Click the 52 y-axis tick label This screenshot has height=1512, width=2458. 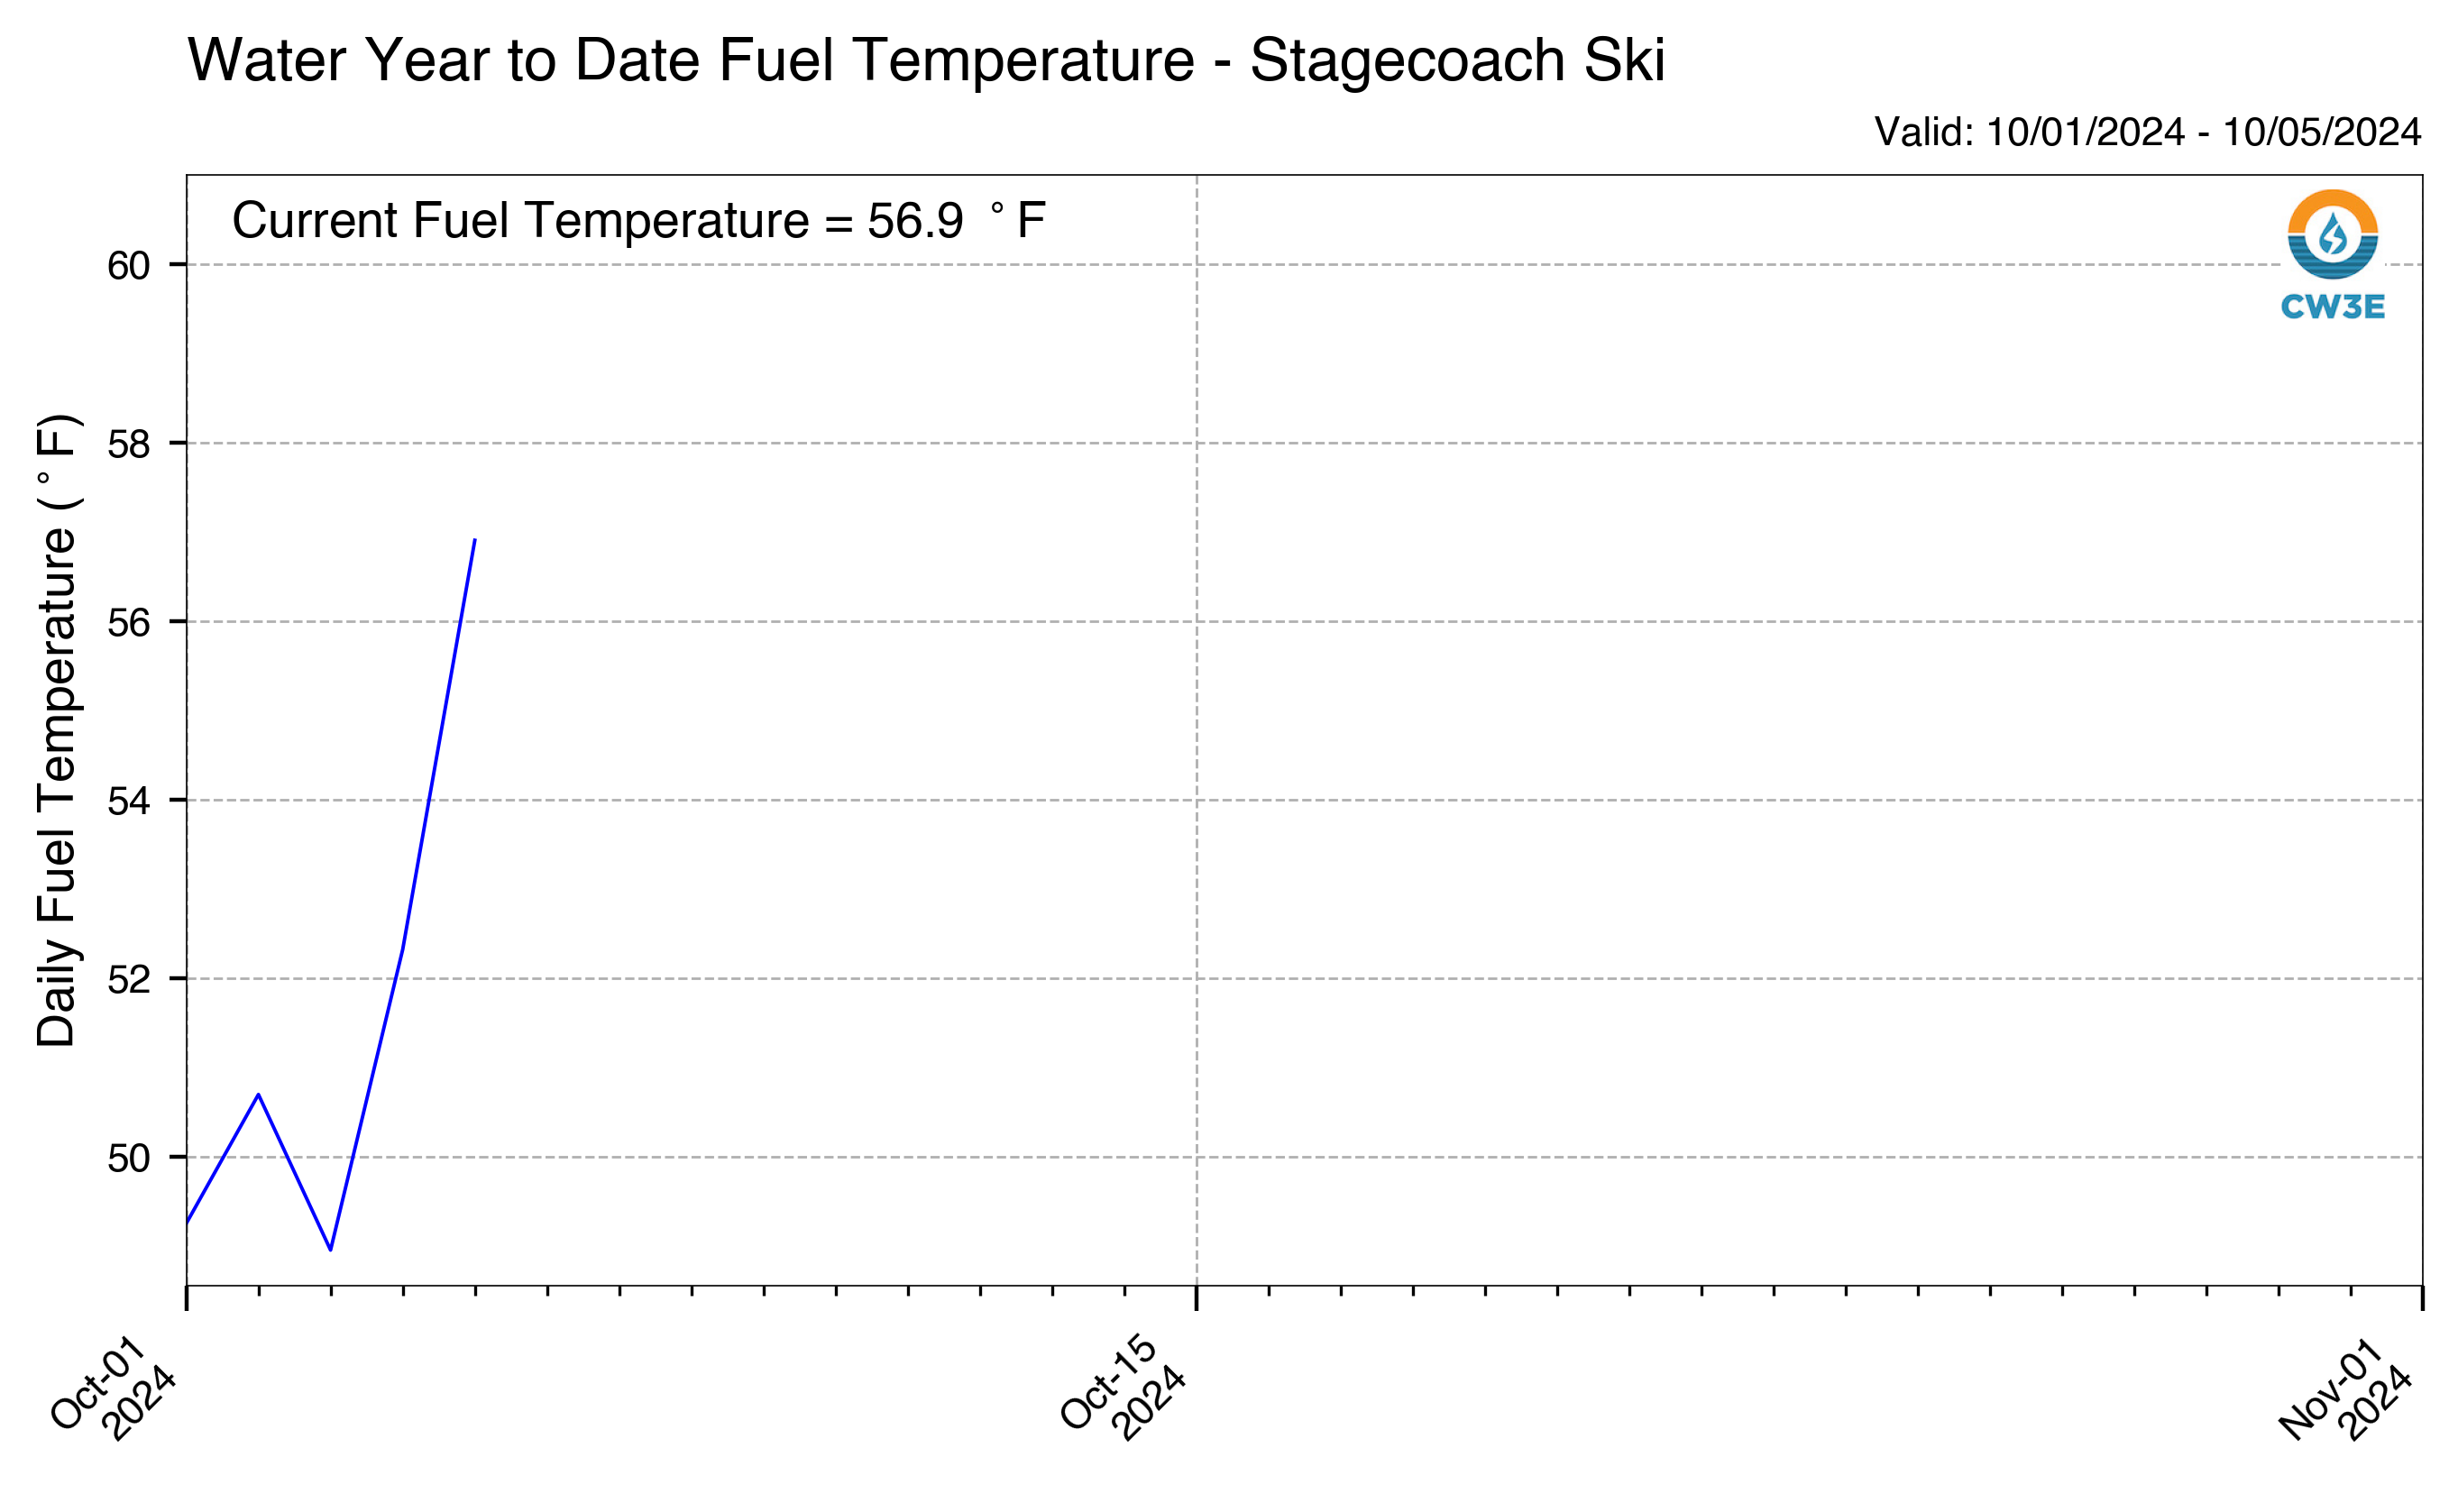[129, 979]
